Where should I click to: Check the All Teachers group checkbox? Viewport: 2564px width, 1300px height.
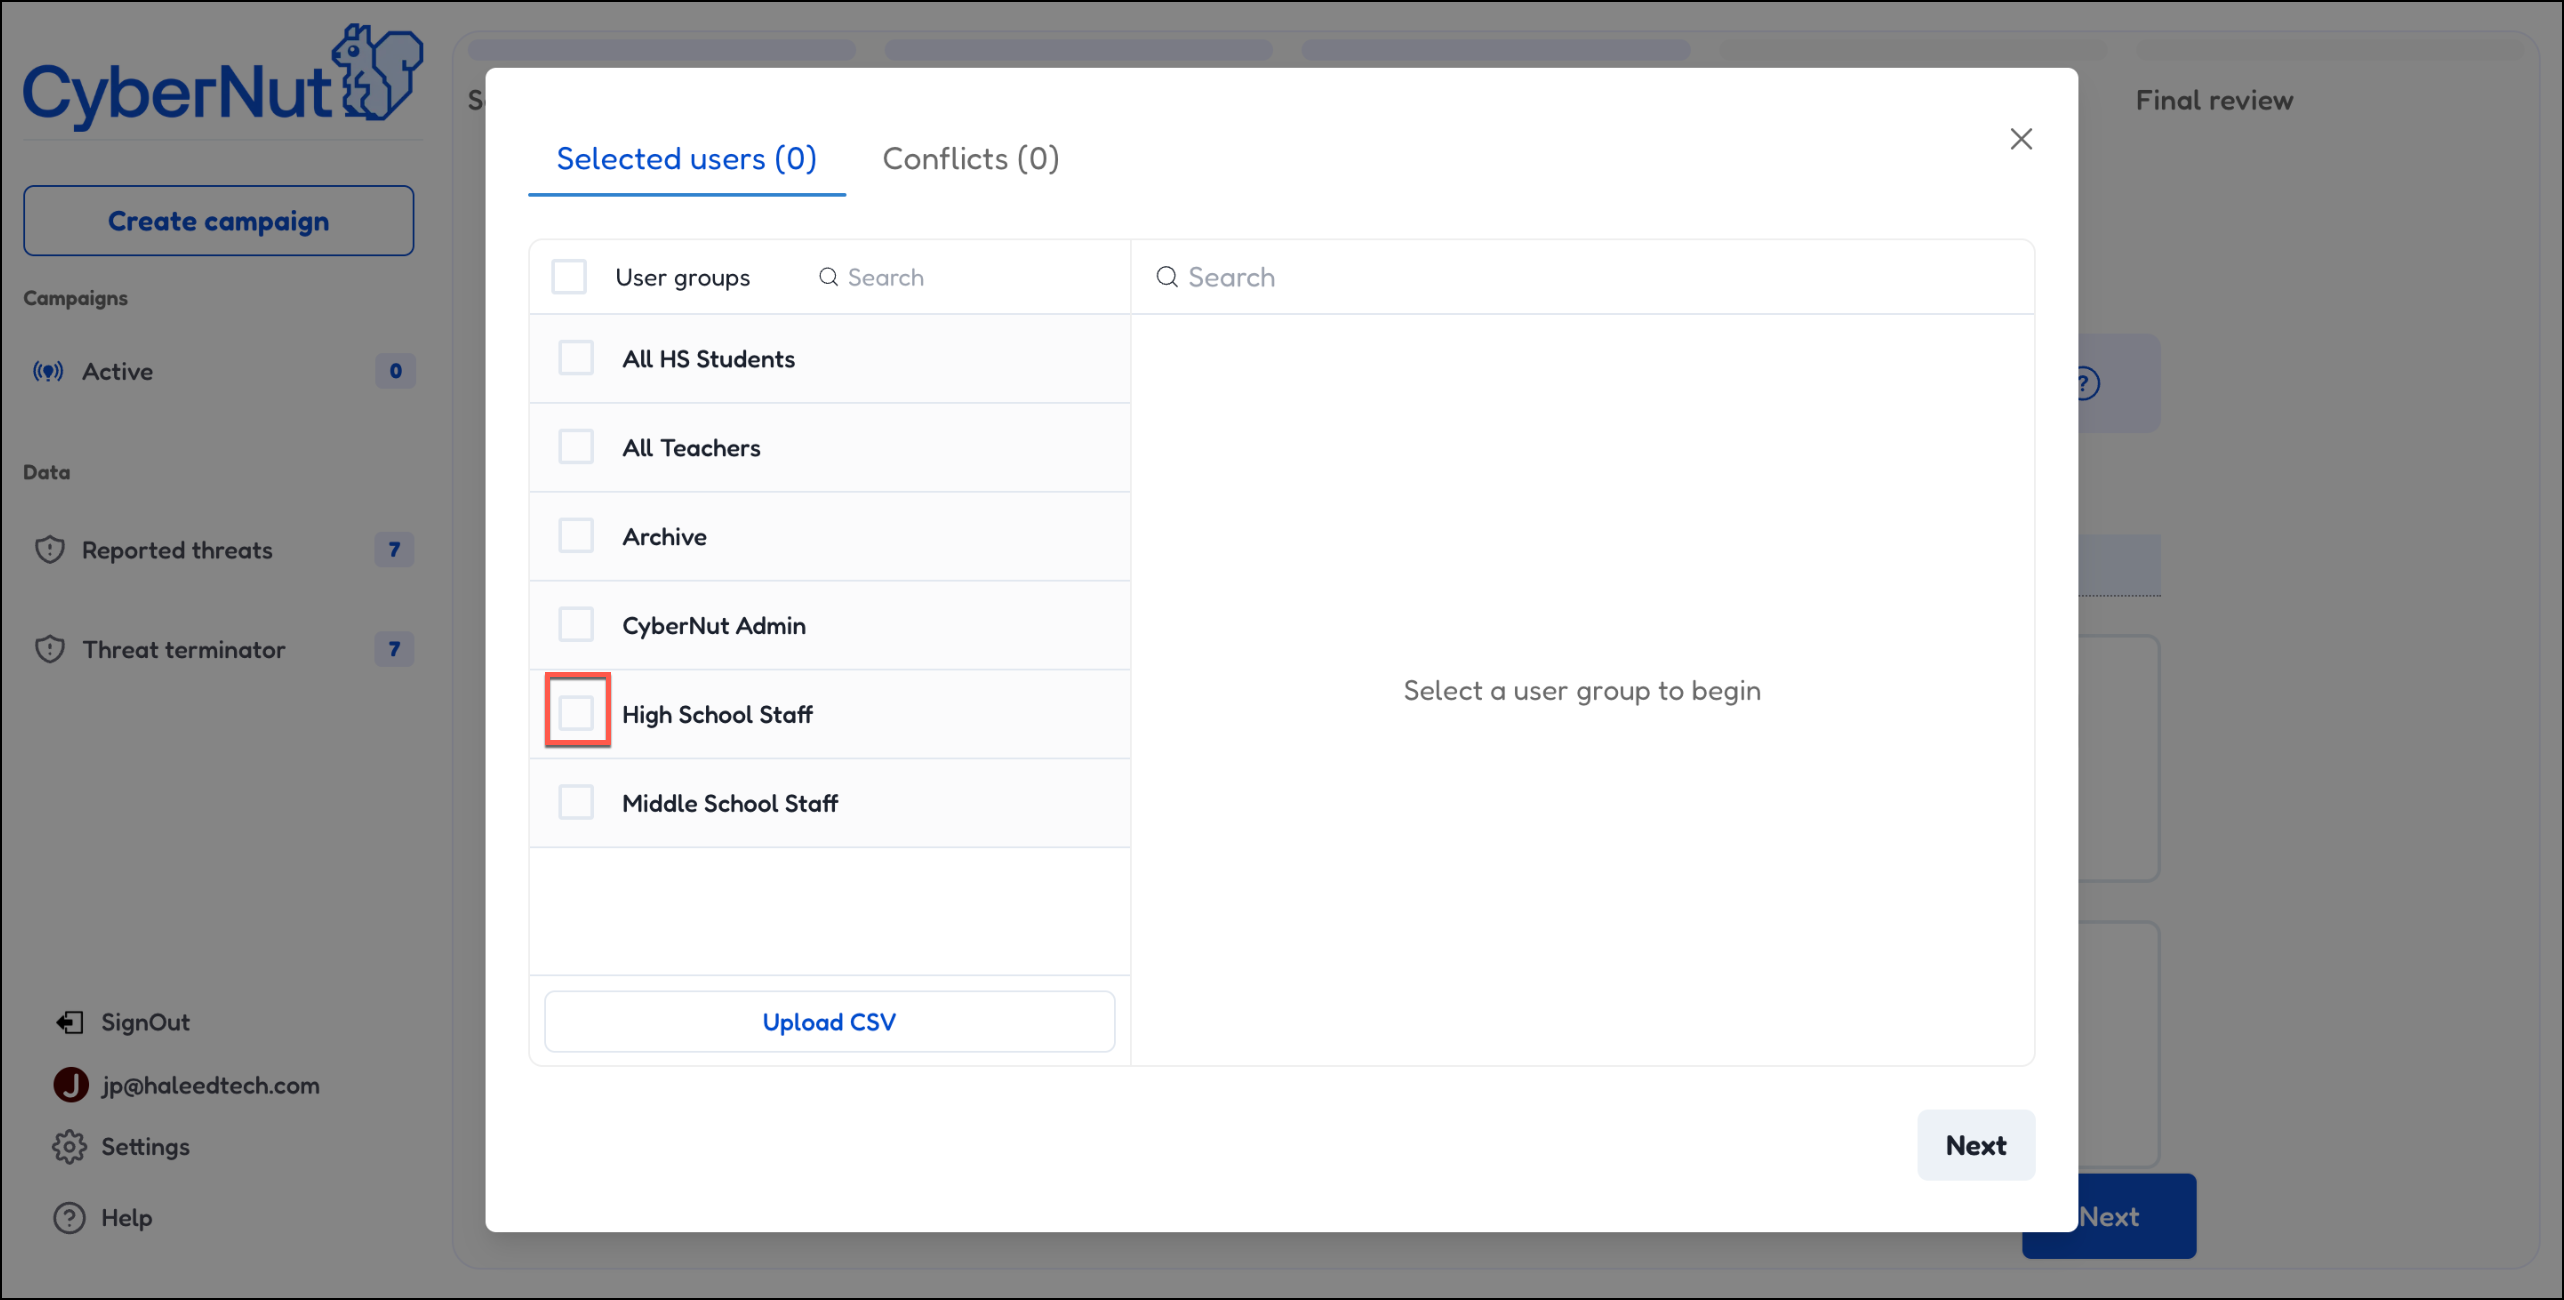click(576, 447)
